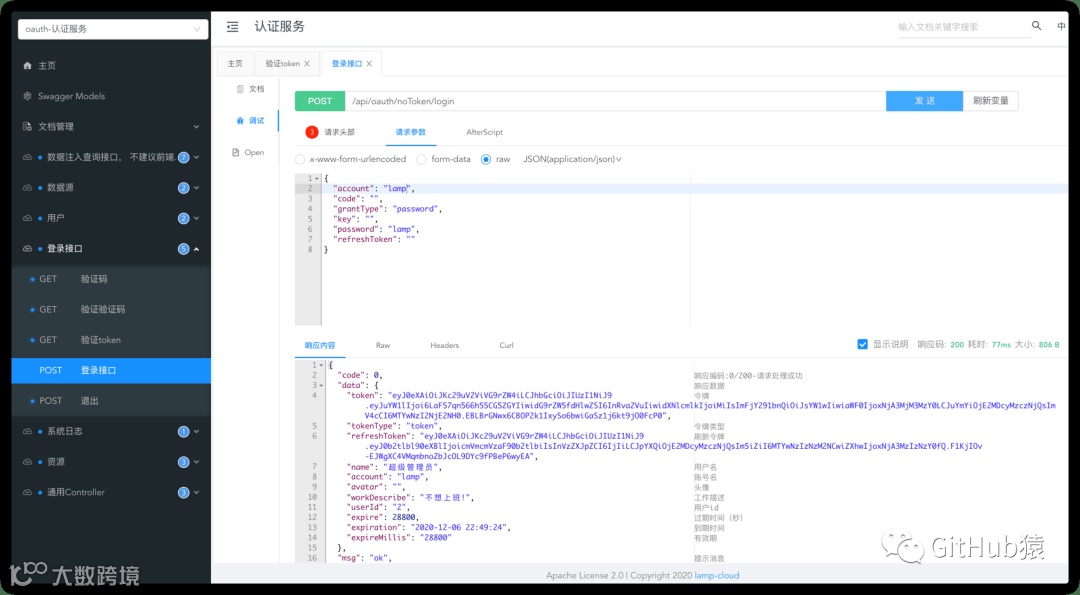Close the 验证token tab
1080x595 pixels.
point(307,63)
